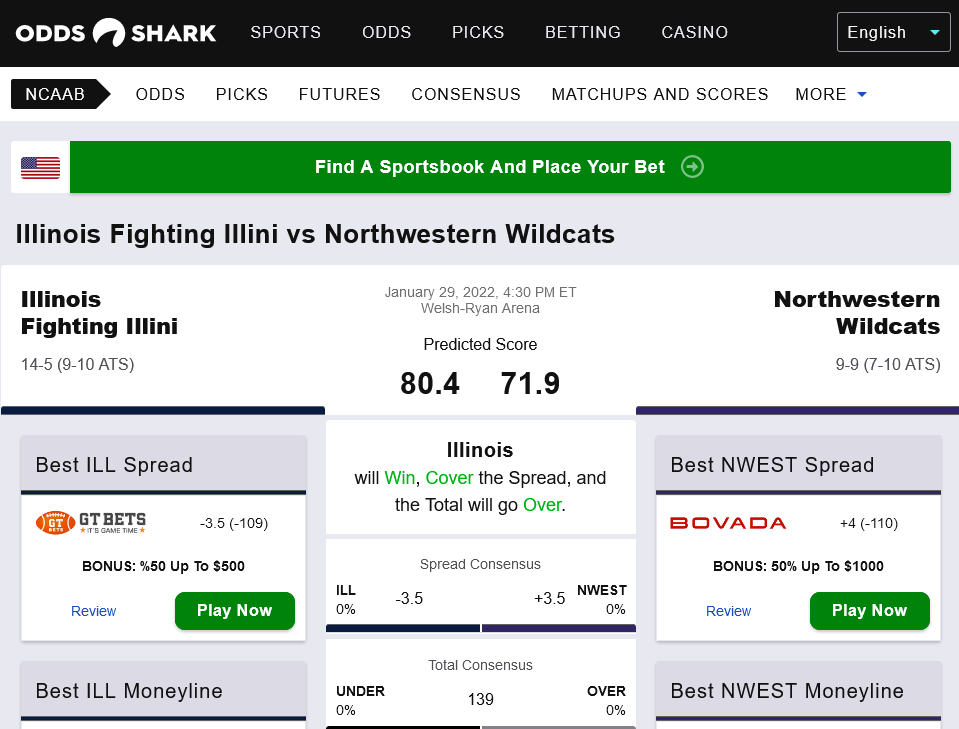
Task: Open the GT Bets Review link
Action: click(x=94, y=611)
